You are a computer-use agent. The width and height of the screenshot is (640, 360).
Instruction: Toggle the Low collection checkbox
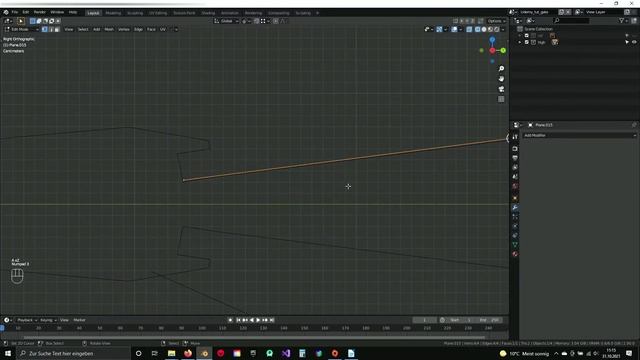pyautogui.click(x=527, y=36)
